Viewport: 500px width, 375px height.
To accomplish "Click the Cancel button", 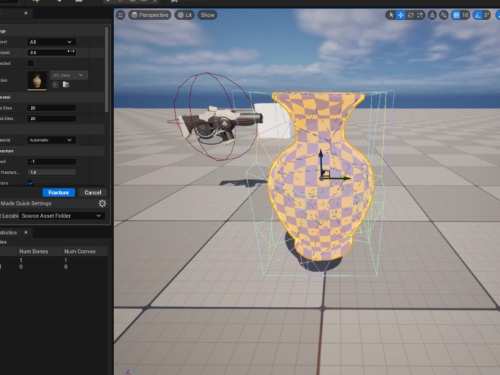I will click(x=93, y=193).
